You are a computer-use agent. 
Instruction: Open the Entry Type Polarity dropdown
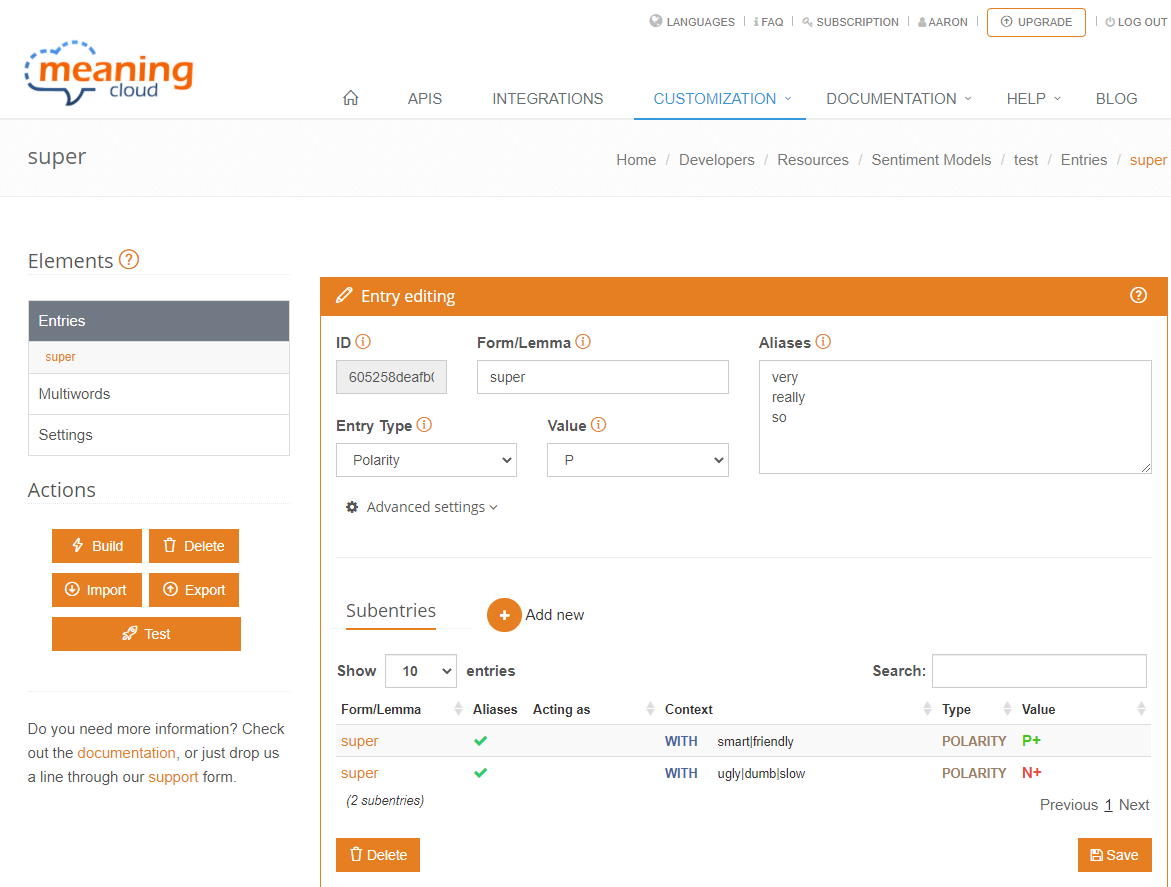pyautogui.click(x=426, y=460)
